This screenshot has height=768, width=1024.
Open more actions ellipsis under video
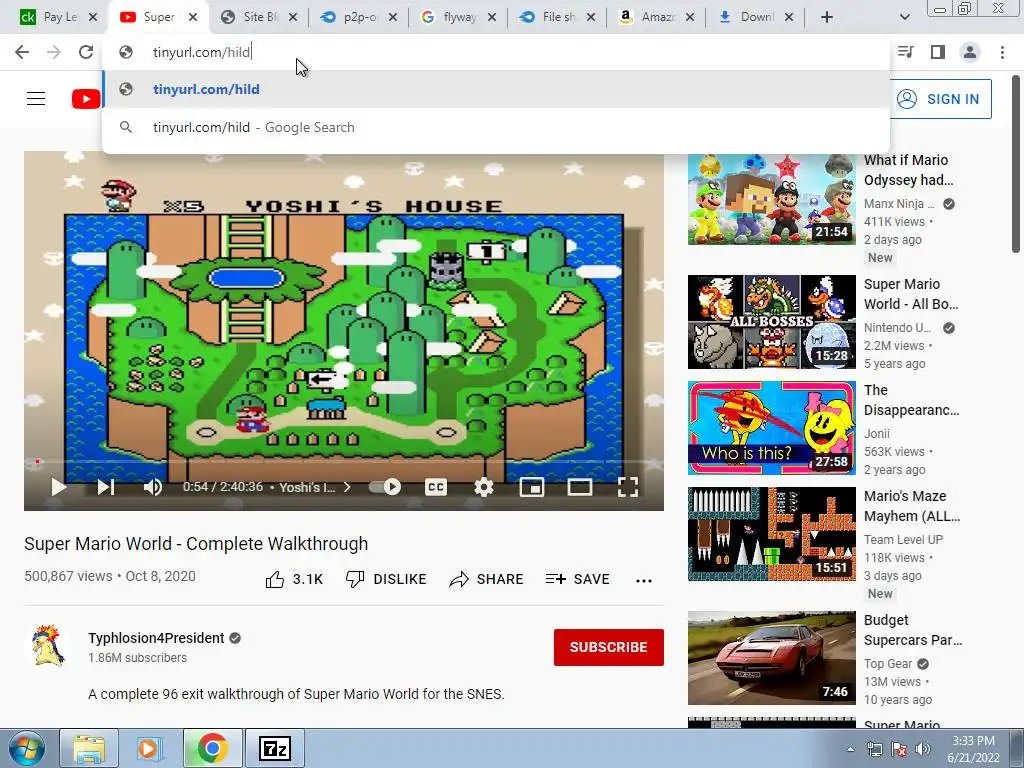tap(644, 581)
